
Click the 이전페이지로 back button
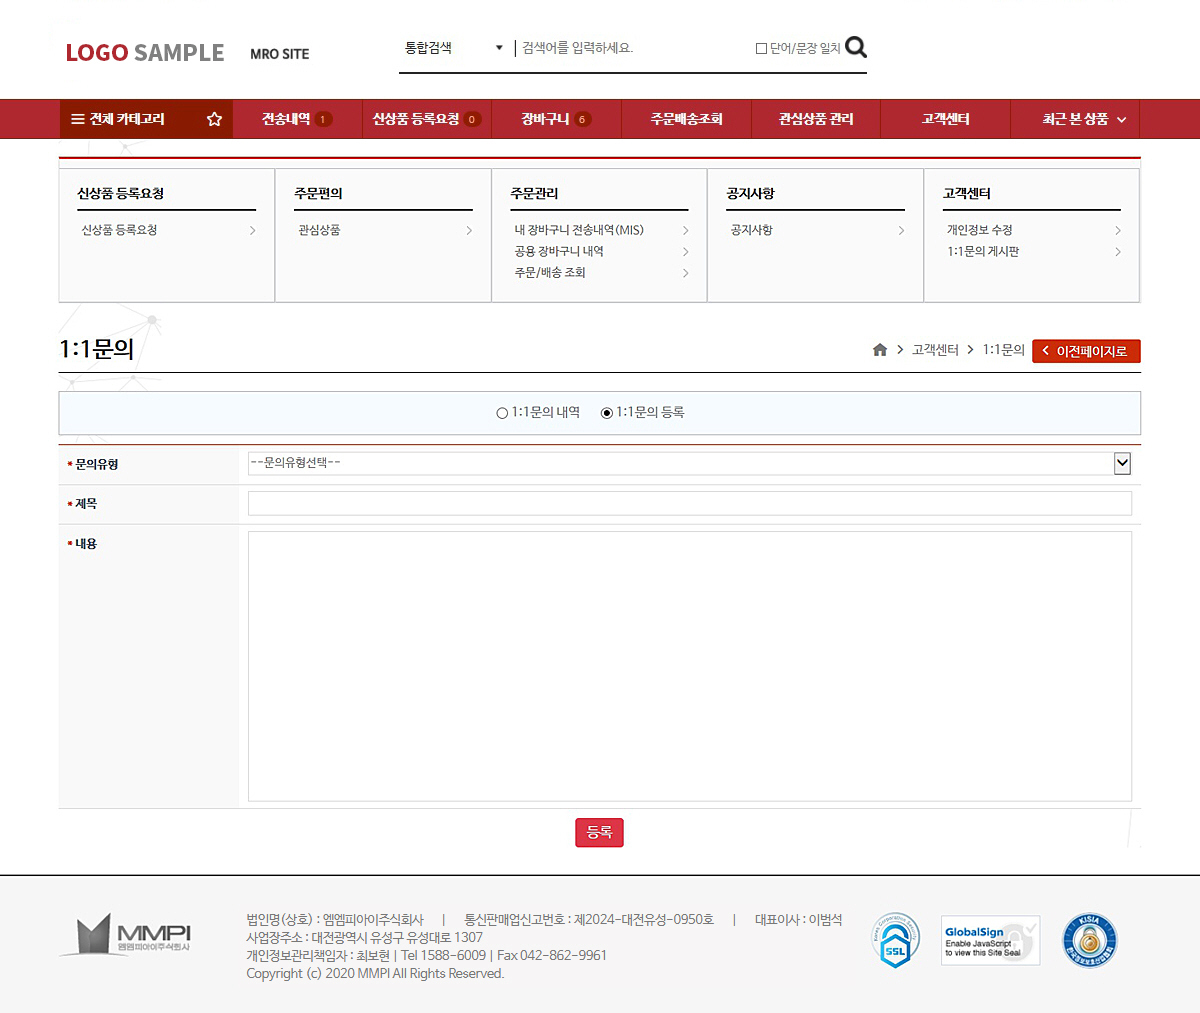point(1086,351)
